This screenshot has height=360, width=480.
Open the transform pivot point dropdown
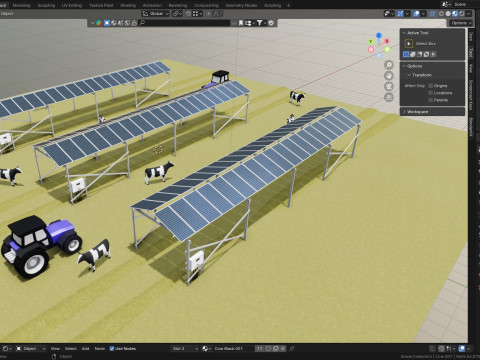coord(177,14)
